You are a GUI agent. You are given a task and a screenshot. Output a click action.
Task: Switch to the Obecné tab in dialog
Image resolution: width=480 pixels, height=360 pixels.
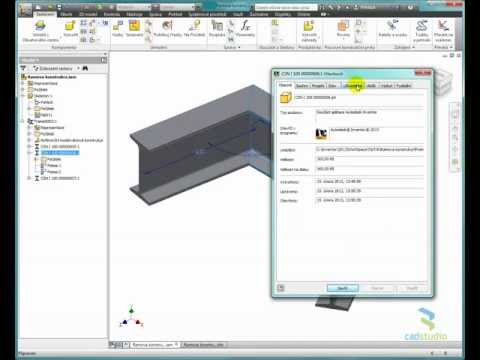(285, 85)
